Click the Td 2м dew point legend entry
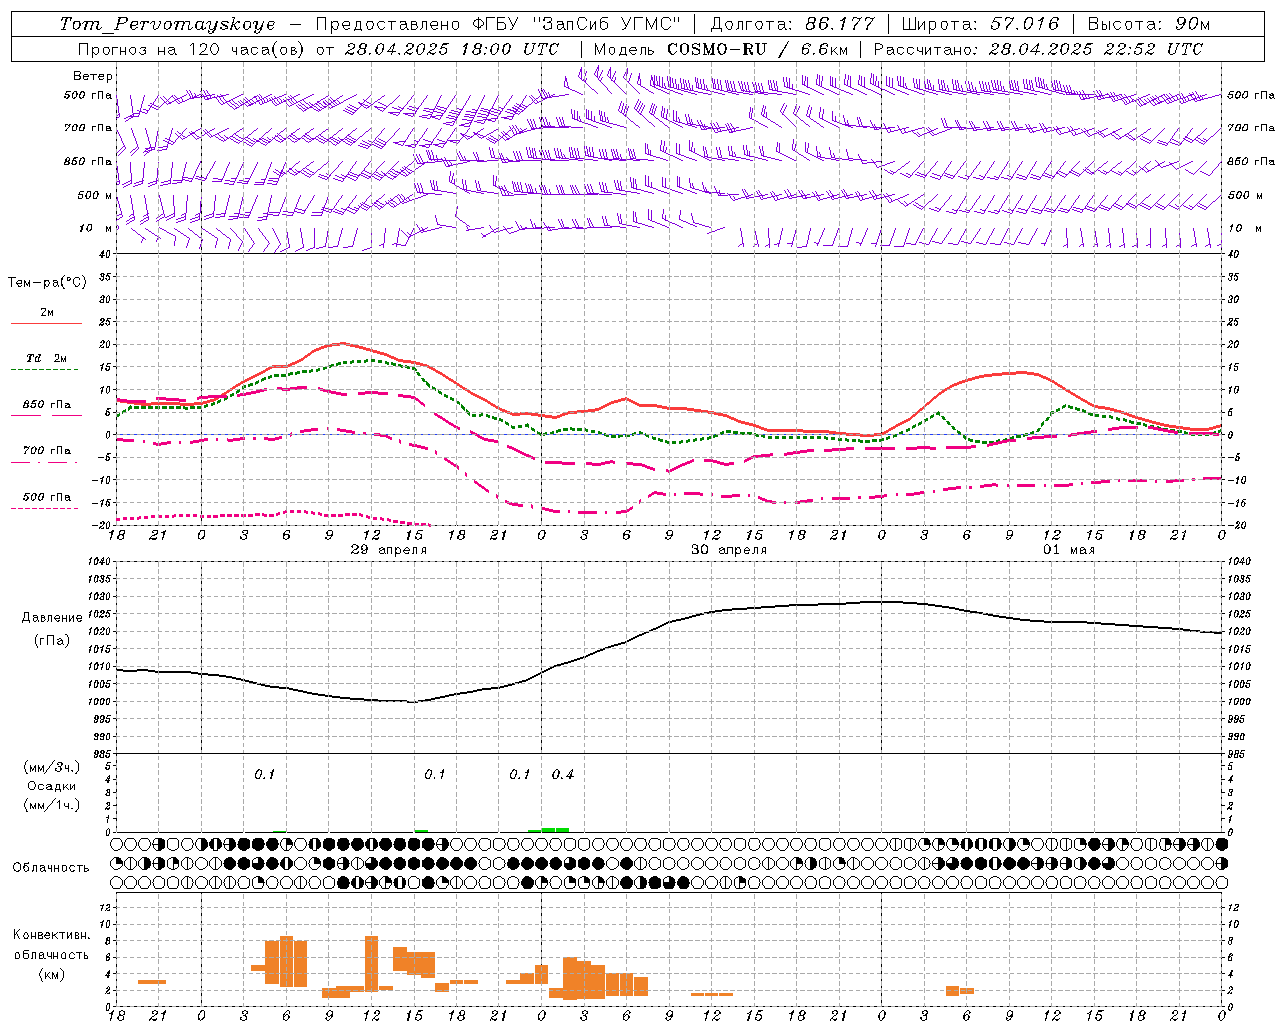This screenshot has height=1024, width=1280. (47, 358)
